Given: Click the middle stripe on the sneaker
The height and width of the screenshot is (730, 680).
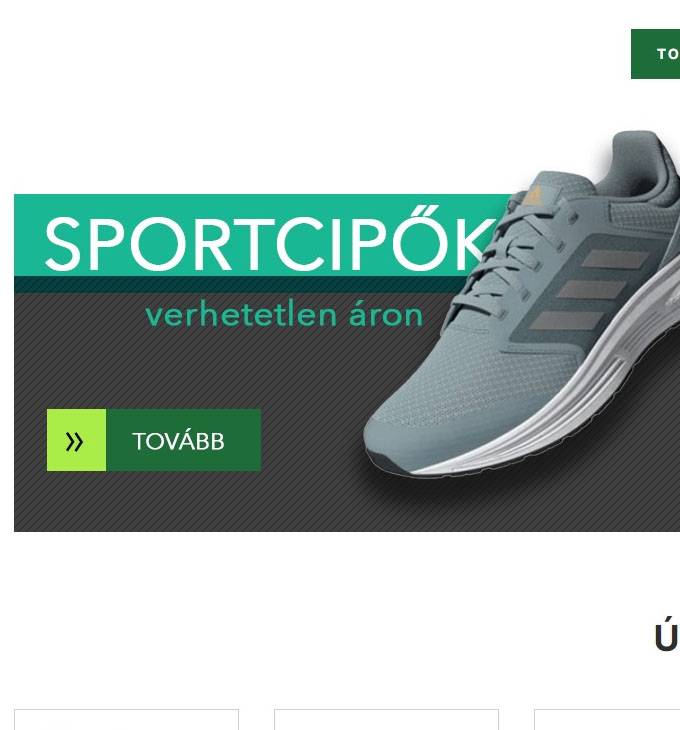Looking at the screenshot, I should pos(592,289).
